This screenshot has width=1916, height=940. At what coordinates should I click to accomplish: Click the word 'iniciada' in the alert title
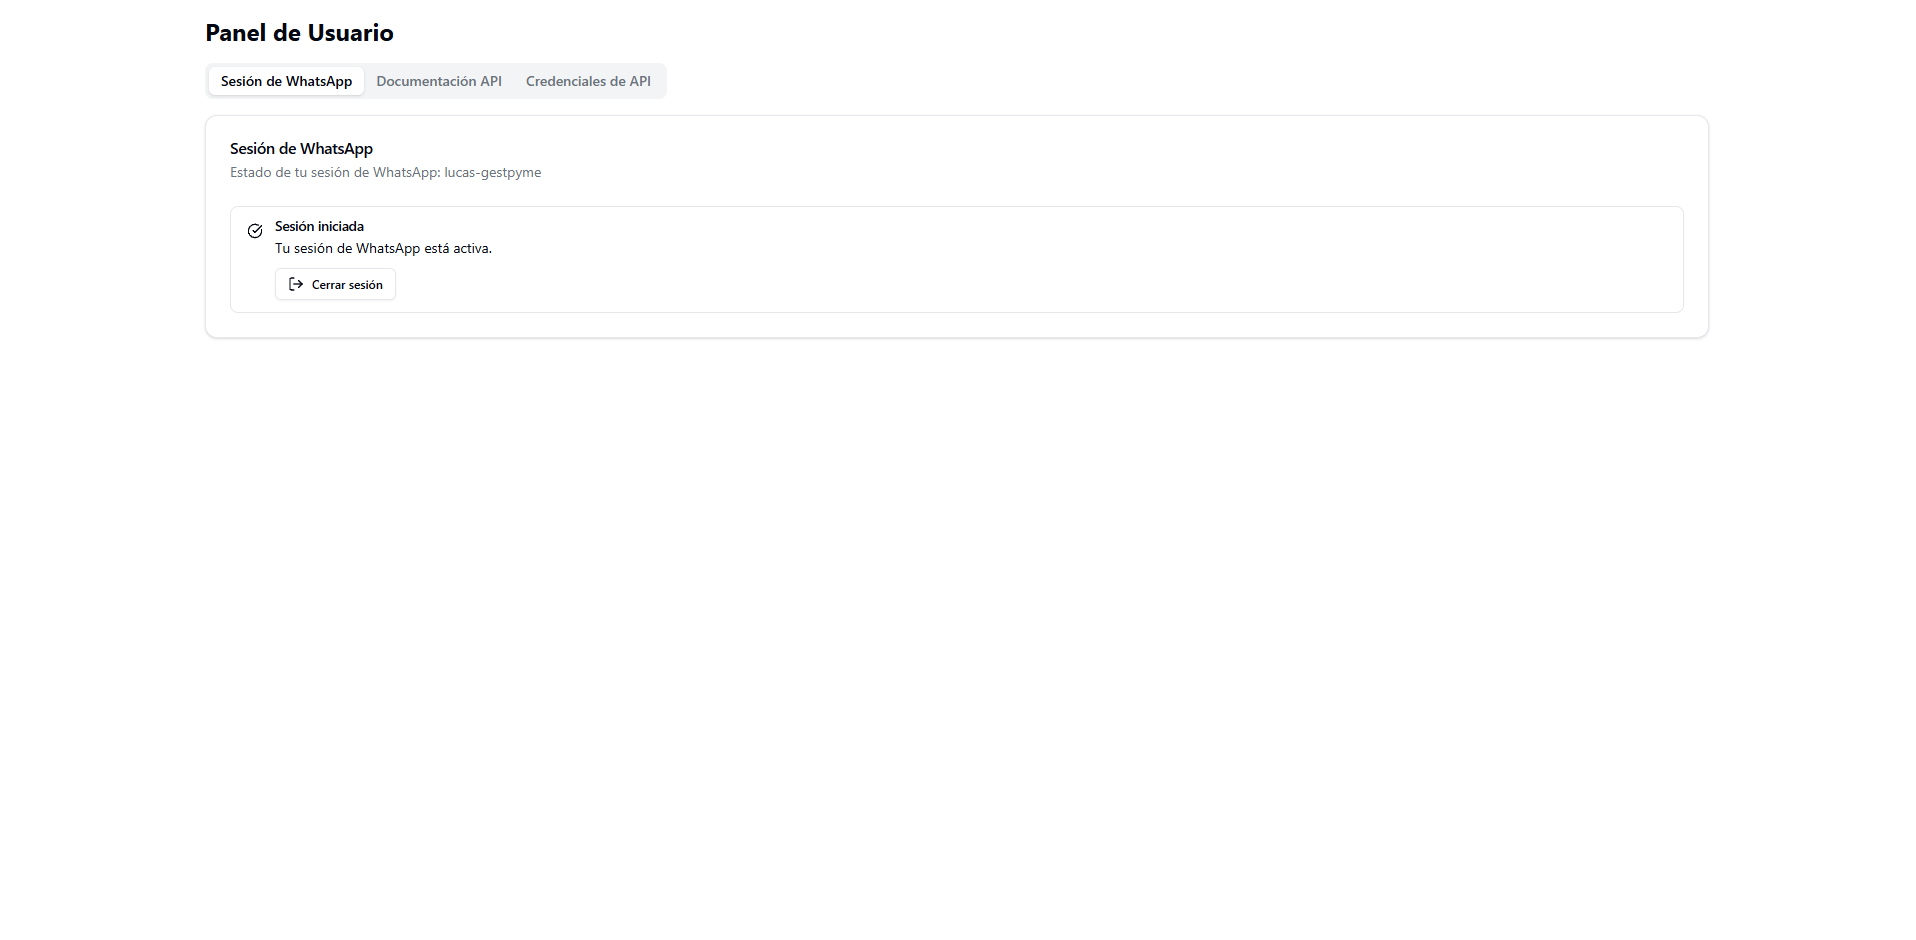(341, 226)
